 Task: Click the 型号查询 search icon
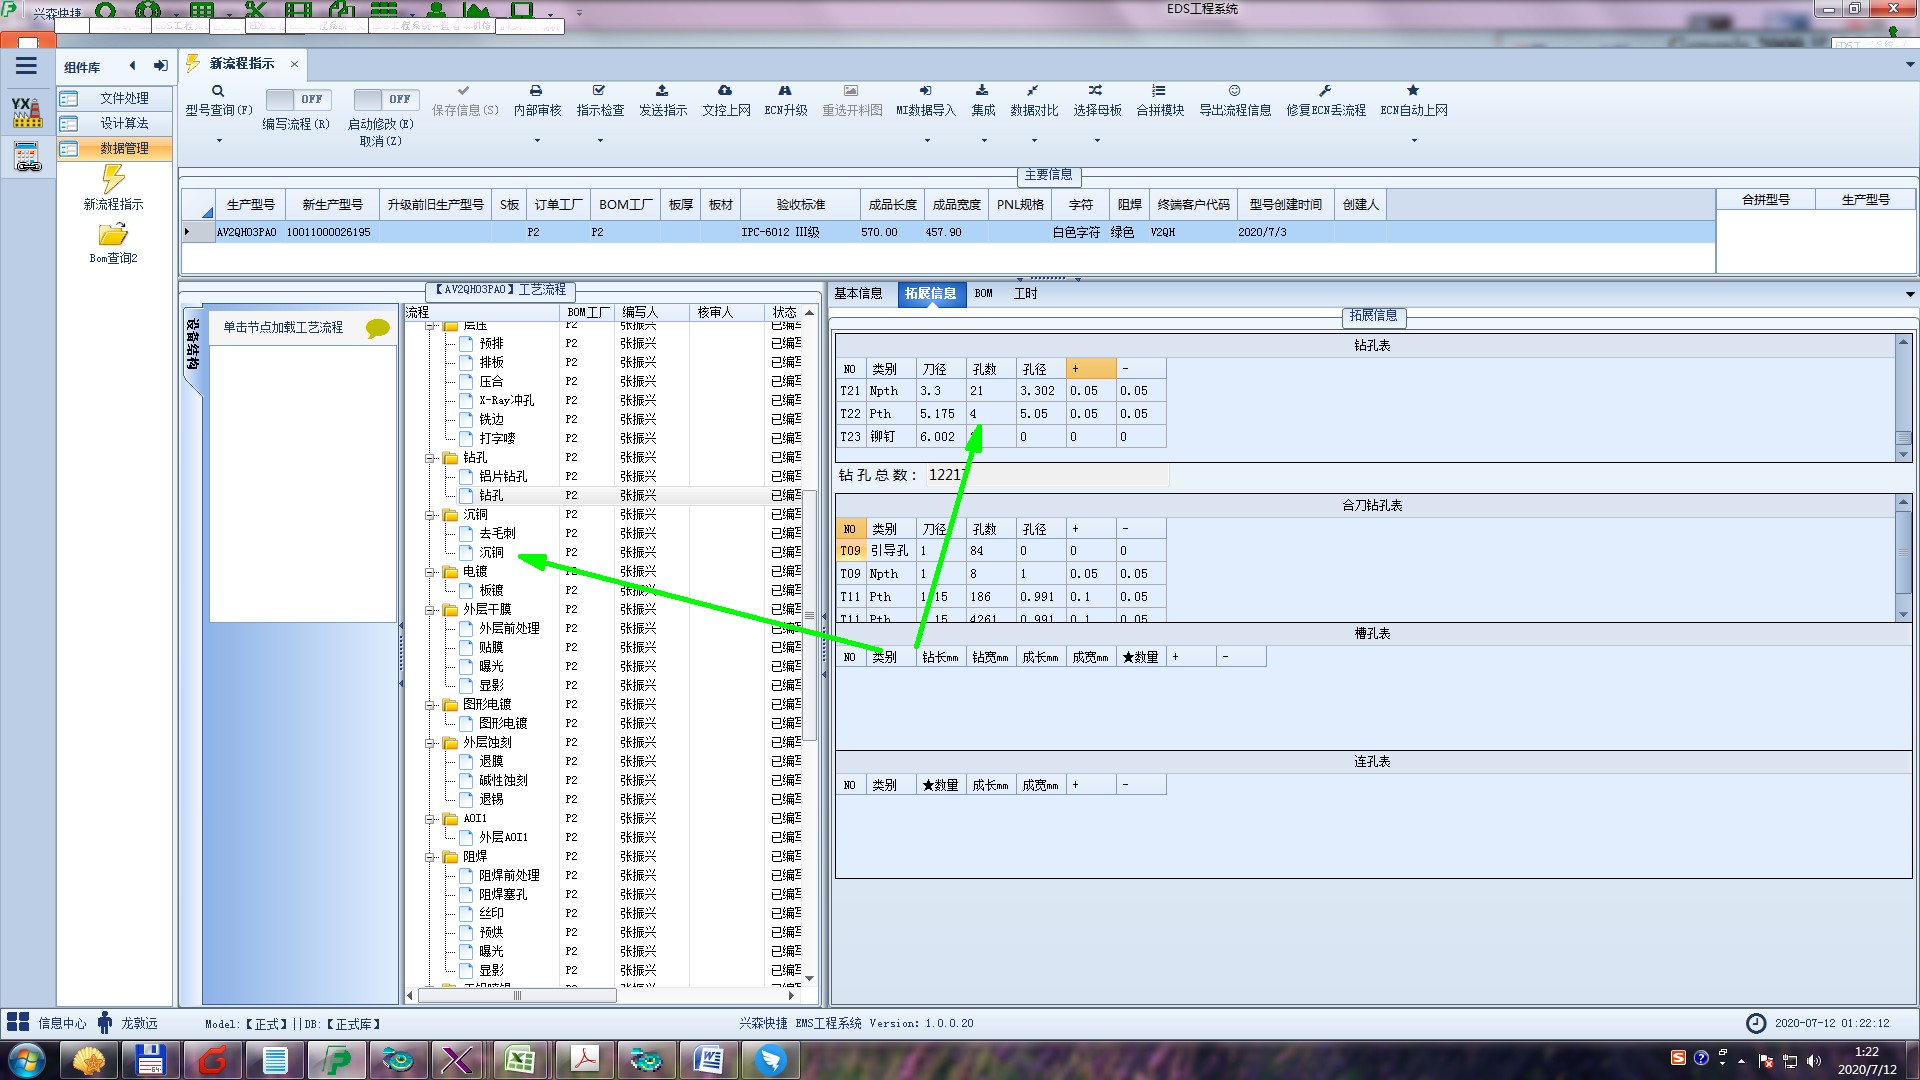[x=217, y=91]
